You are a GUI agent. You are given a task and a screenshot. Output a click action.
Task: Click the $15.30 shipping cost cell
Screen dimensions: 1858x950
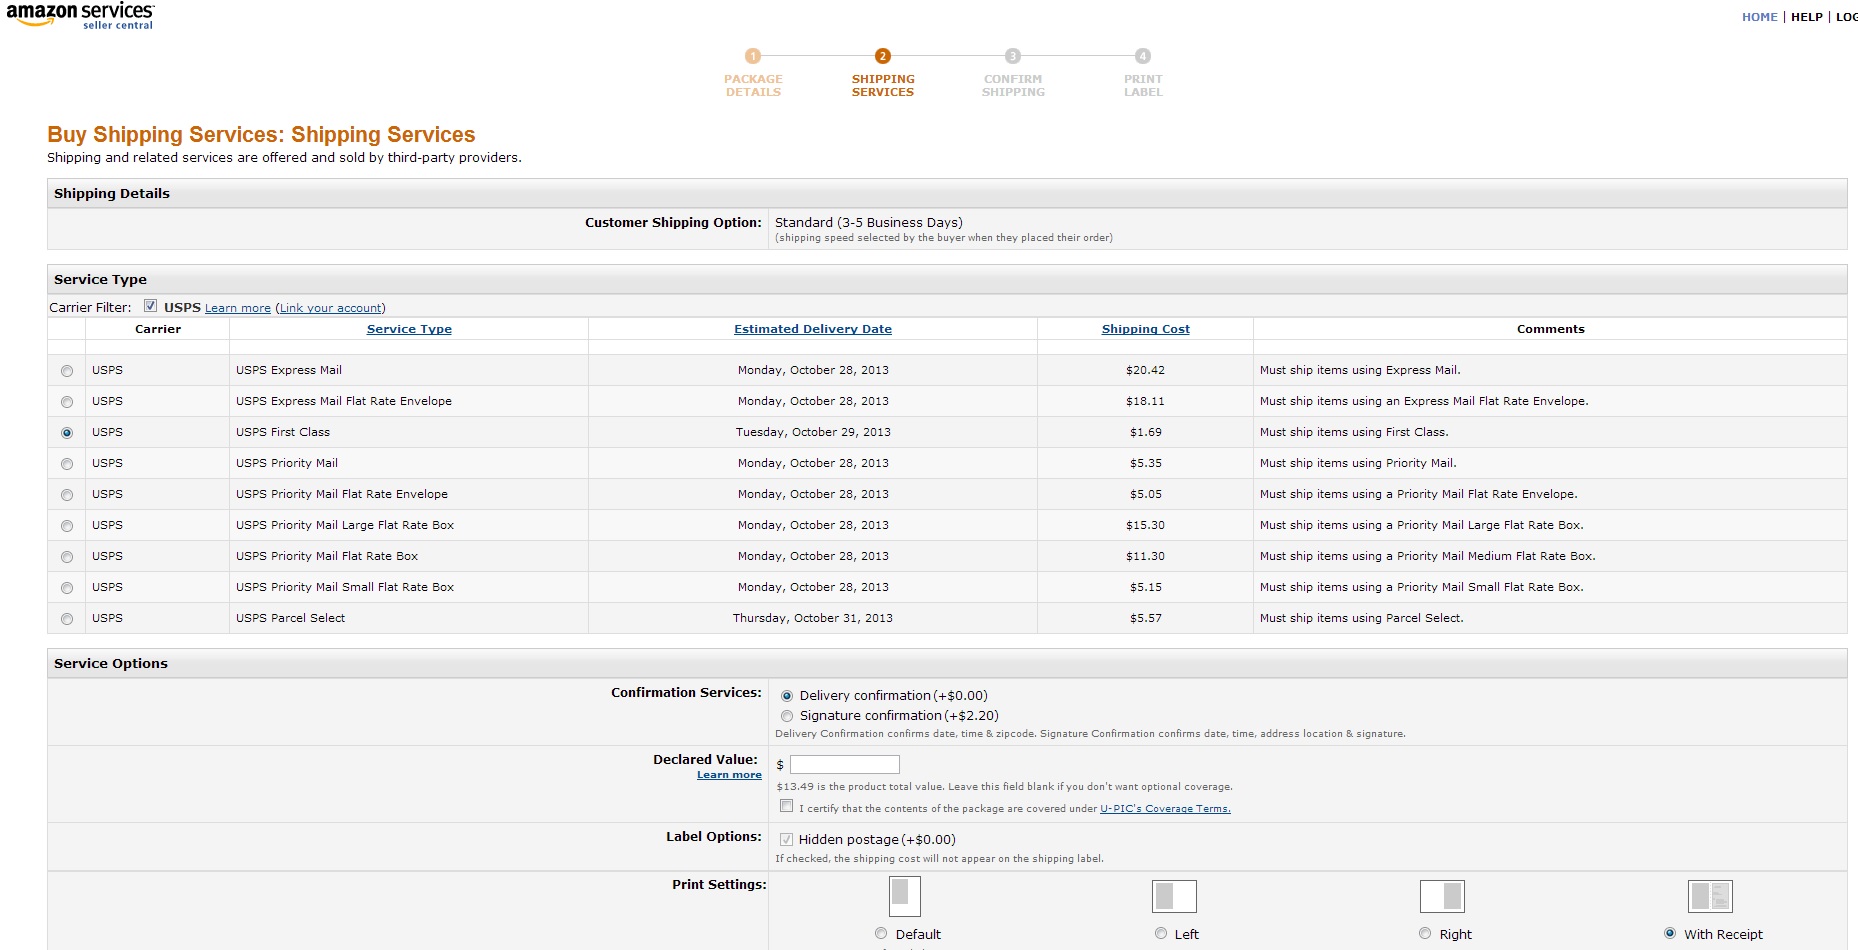coord(1146,526)
